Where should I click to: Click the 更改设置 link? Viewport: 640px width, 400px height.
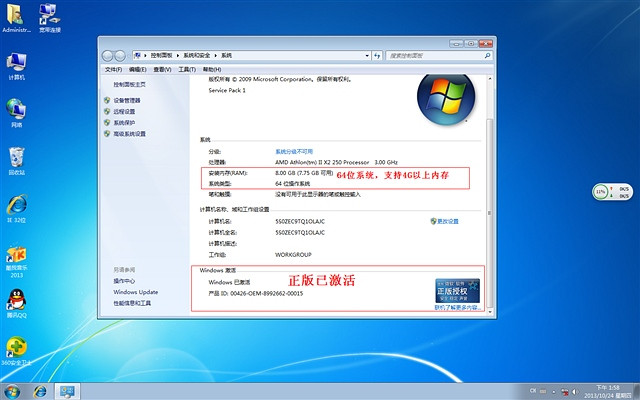point(448,221)
